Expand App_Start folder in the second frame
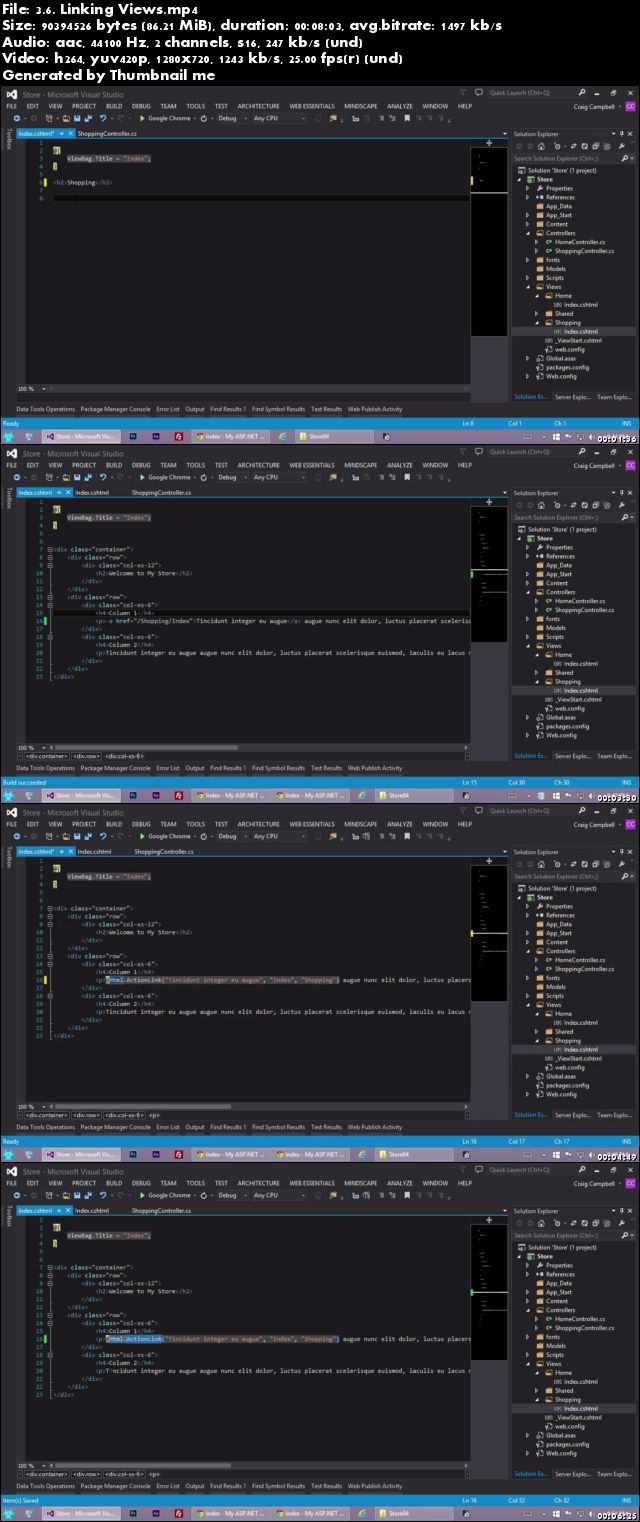 tap(529, 574)
